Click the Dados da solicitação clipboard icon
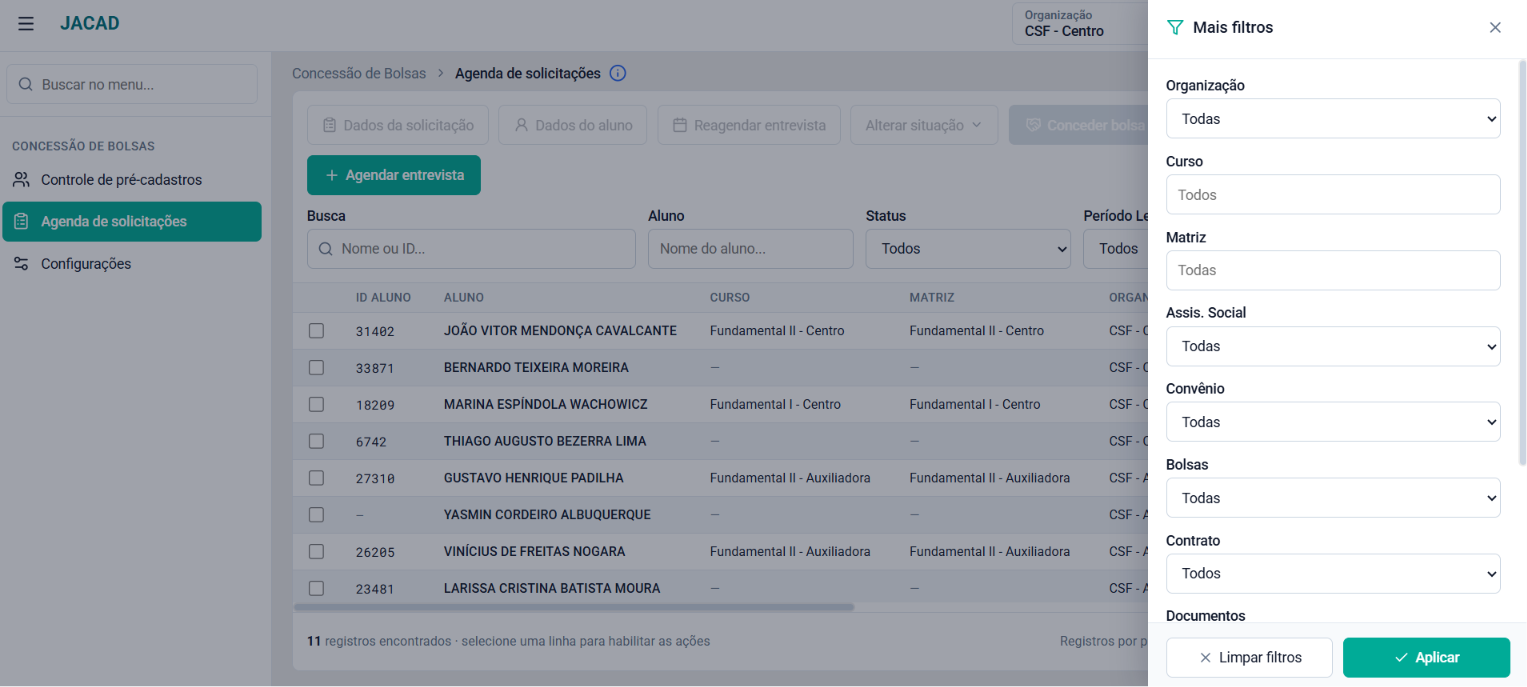 pyautogui.click(x=329, y=126)
